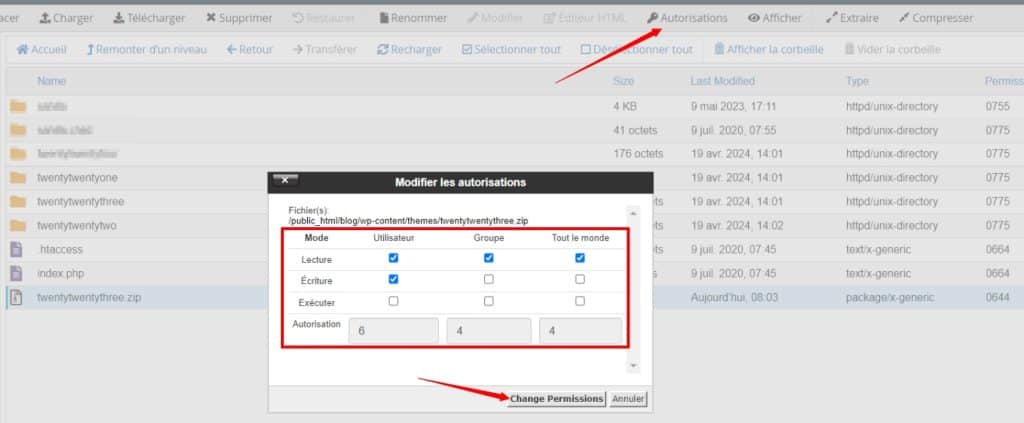Click the twentytwentythree.zip archive icon
Image resolution: width=1024 pixels, height=423 pixels.
pos(16,297)
